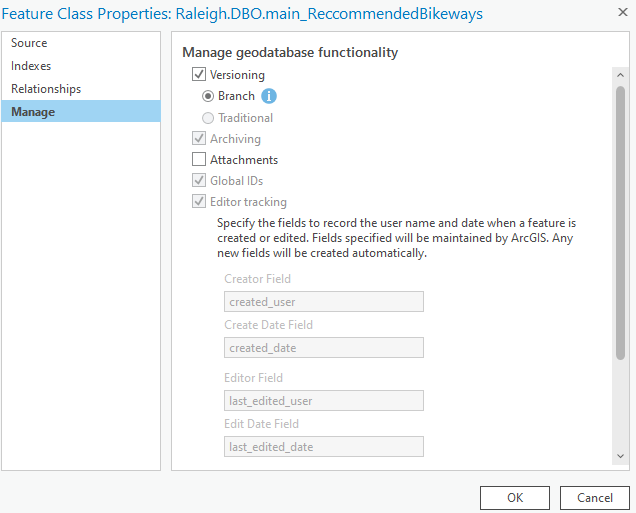Viewport: 636px width, 513px height.
Task: Click the Edit Date Field input
Action: tap(324, 447)
